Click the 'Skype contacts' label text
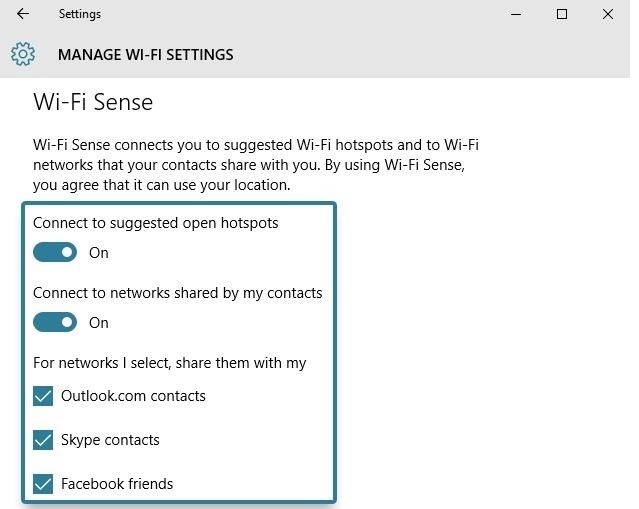The height and width of the screenshot is (509, 639). [110, 440]
